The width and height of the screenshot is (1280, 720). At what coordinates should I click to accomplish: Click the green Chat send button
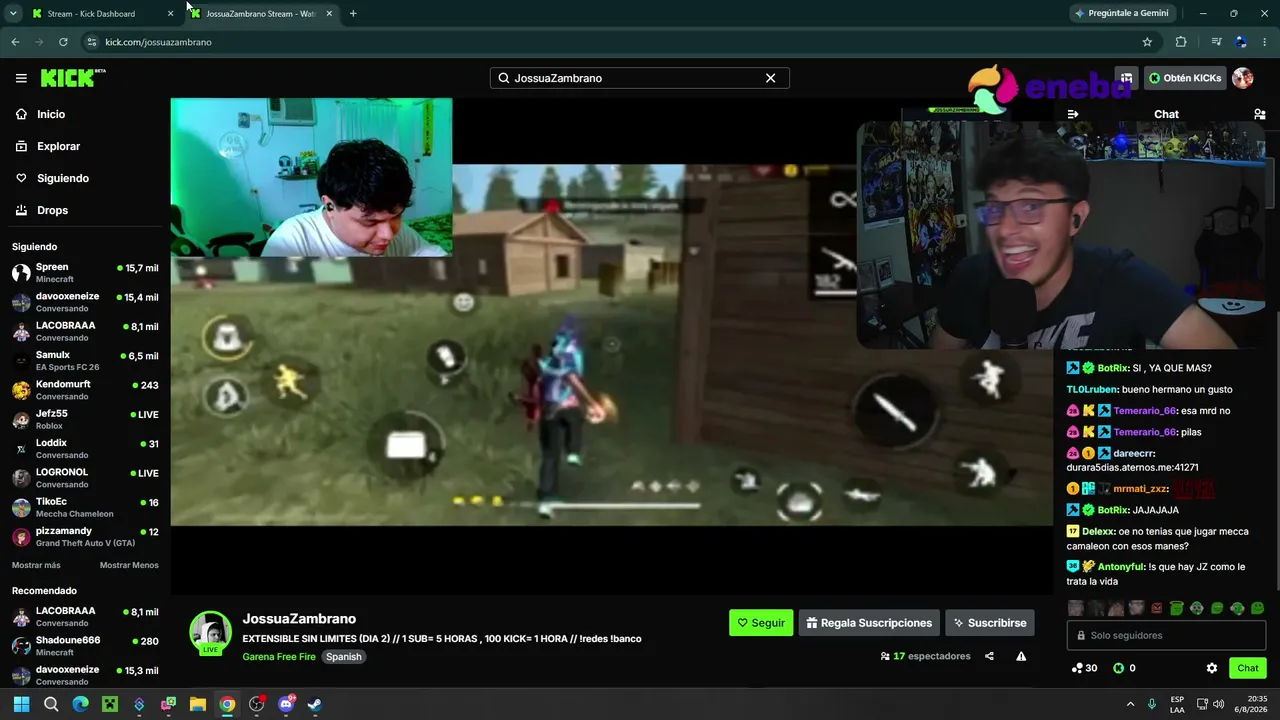pos(1248,668)
